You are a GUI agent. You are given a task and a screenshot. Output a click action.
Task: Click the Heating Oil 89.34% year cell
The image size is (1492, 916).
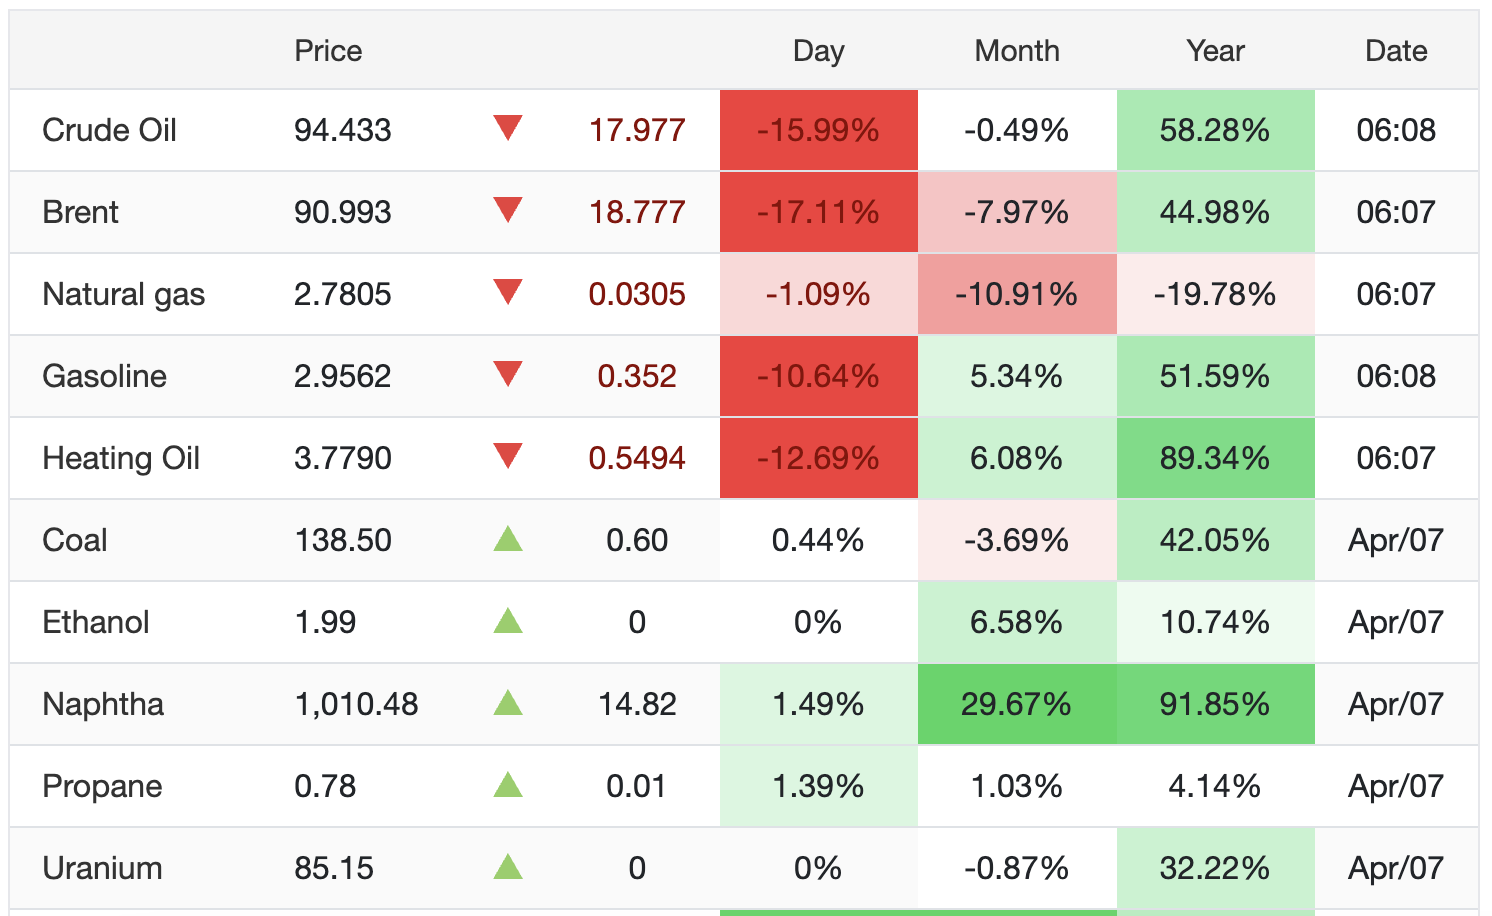tap(1215, 458)
